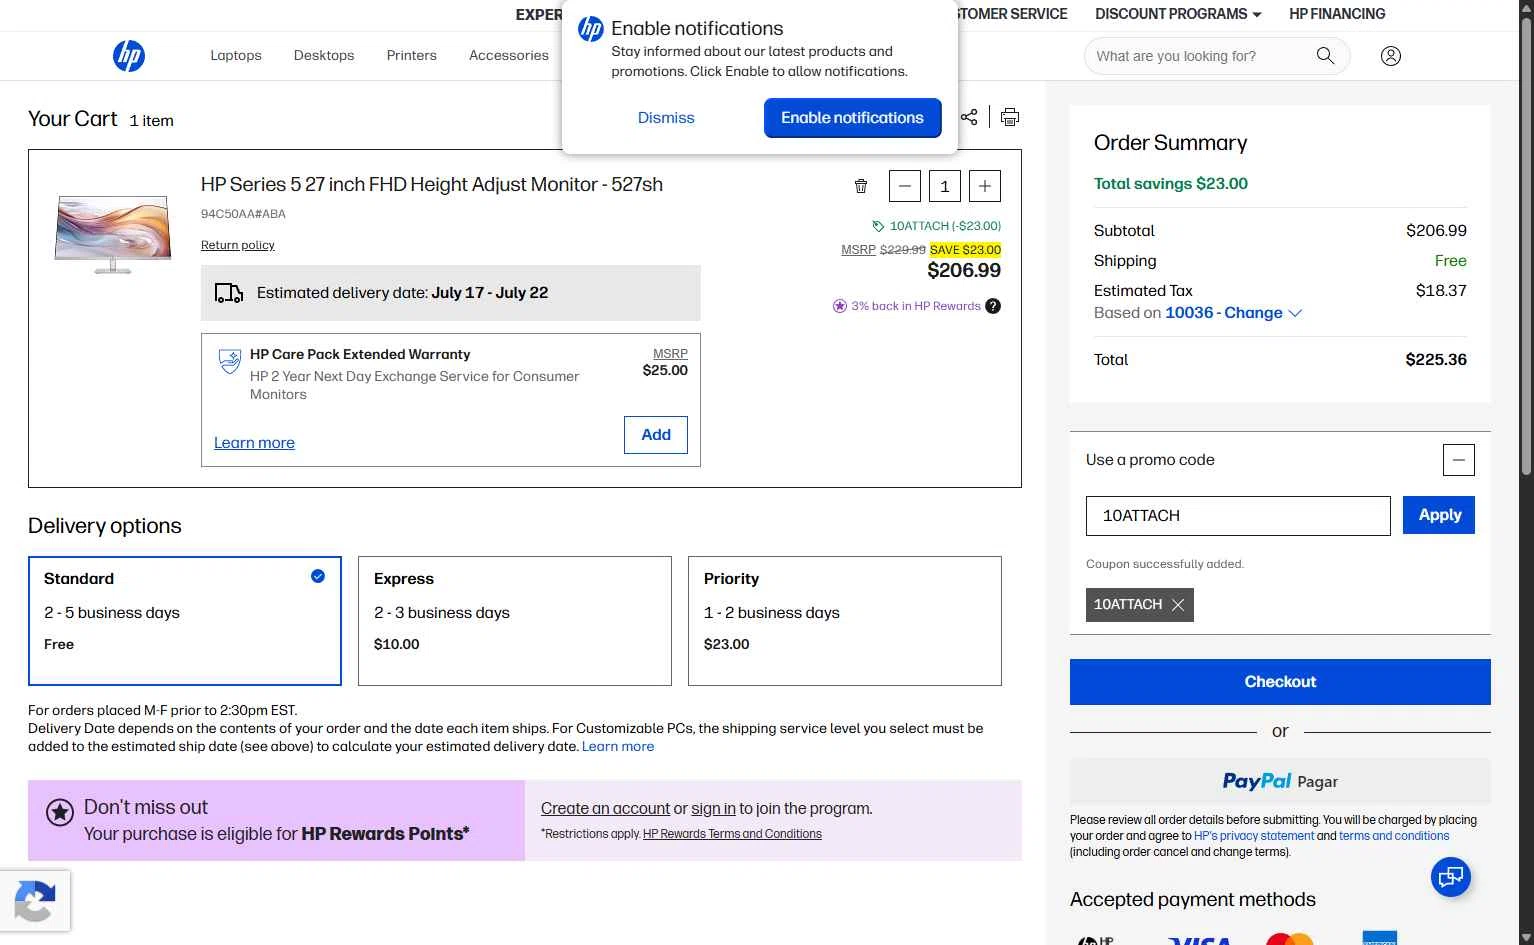Open HP Rewards help question mark icon

click(993, 306)
